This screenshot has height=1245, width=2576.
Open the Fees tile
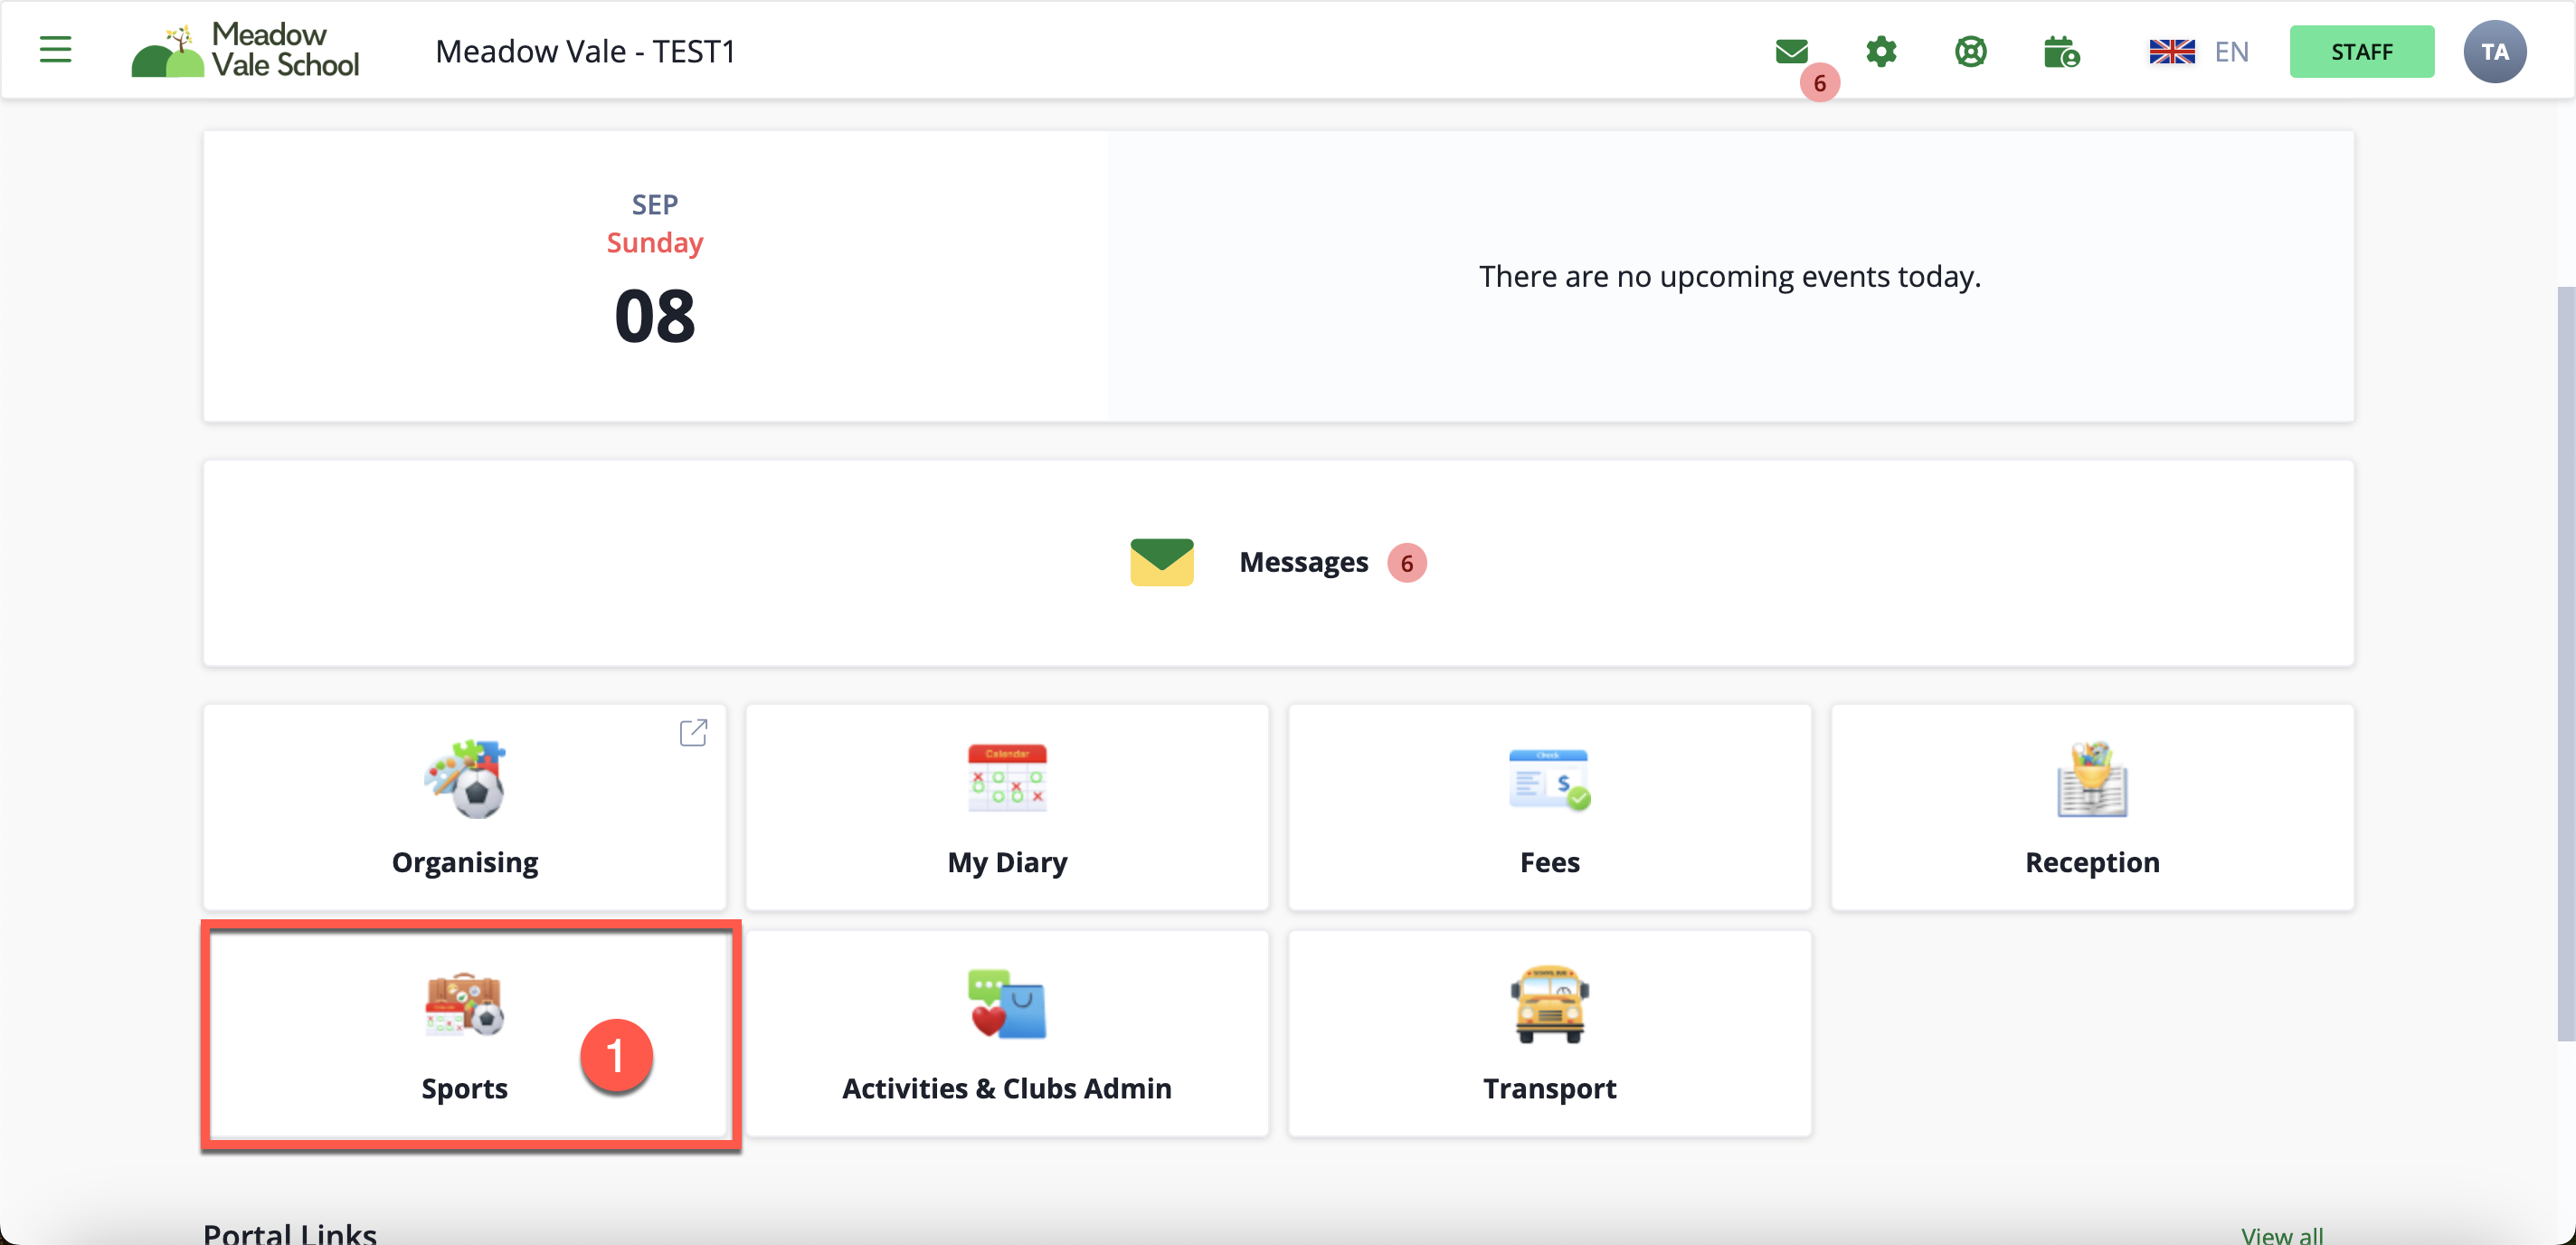click(1549, 808)
